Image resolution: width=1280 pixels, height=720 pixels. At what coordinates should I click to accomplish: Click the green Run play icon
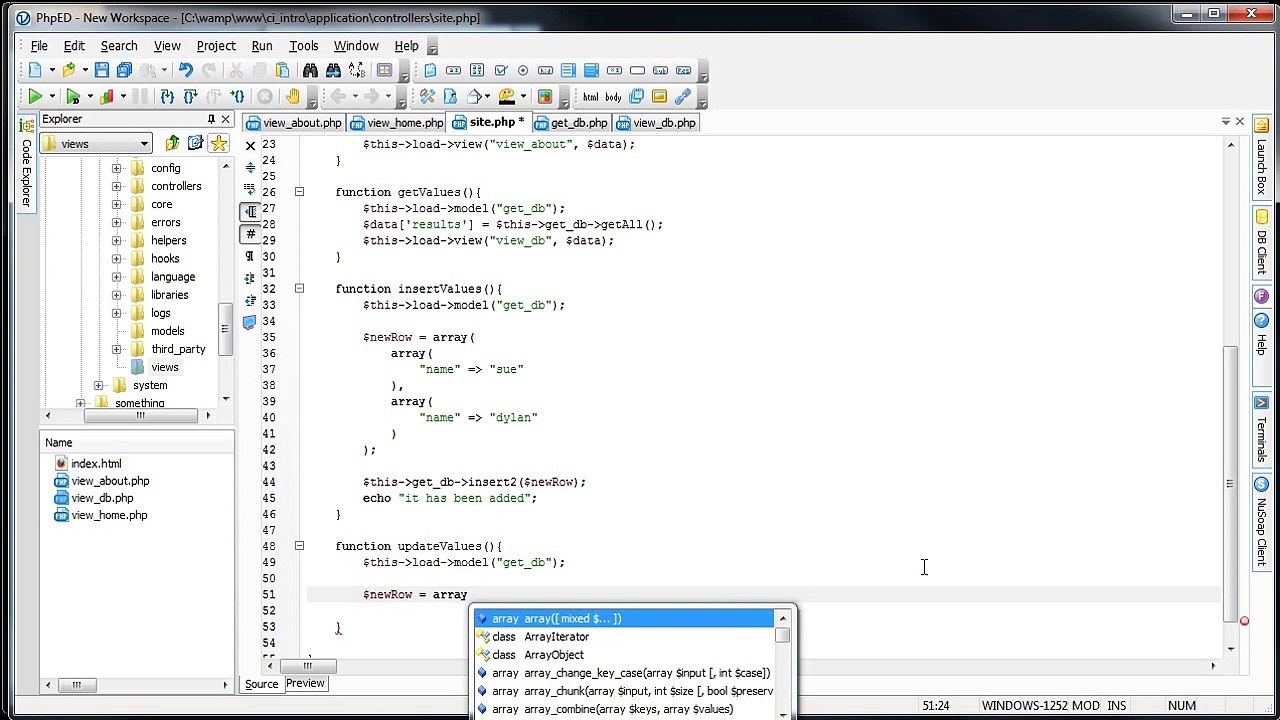35,96
